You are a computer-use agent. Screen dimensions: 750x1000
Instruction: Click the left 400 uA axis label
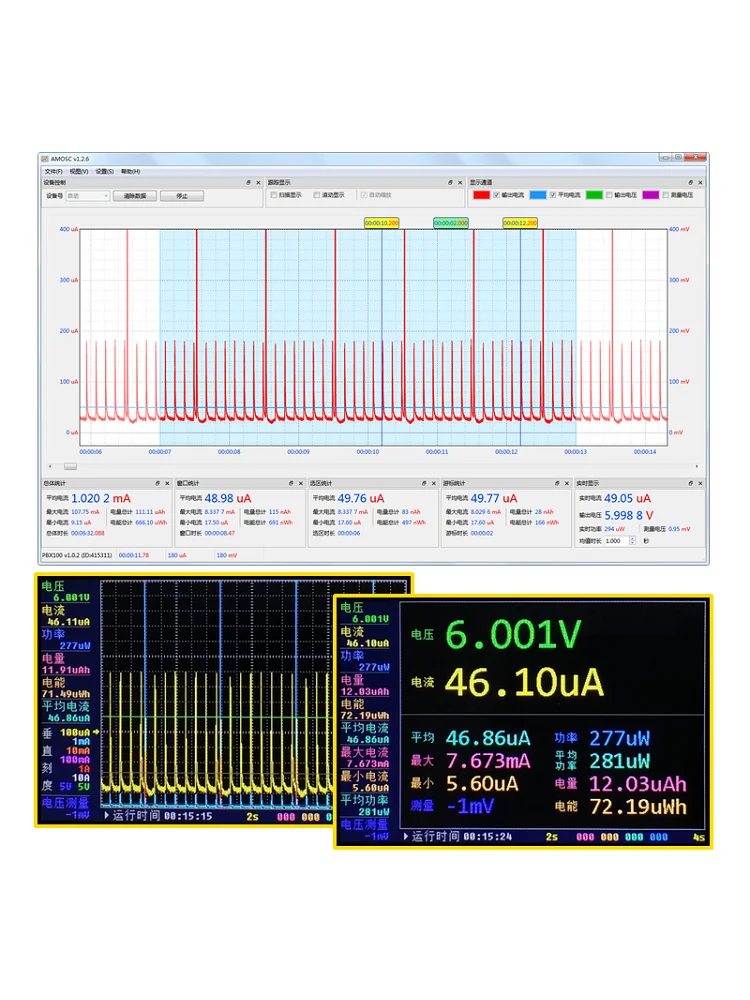point(69,230)
